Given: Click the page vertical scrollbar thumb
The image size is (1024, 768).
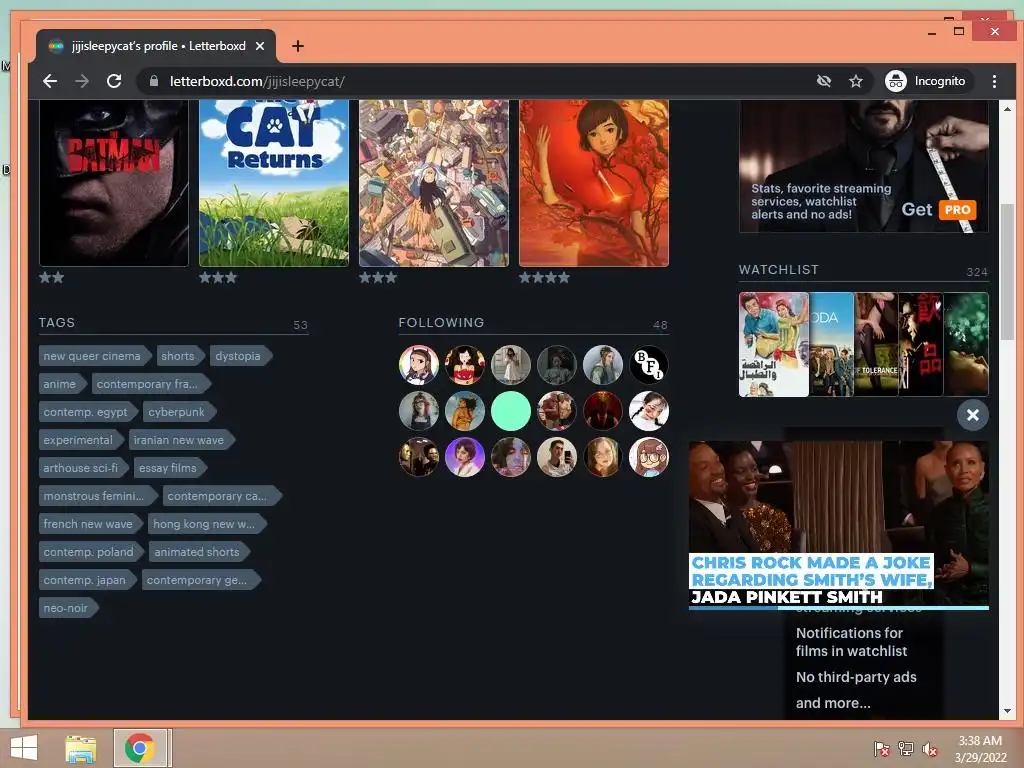Looking at the screenshot, I should point(1007,274).
